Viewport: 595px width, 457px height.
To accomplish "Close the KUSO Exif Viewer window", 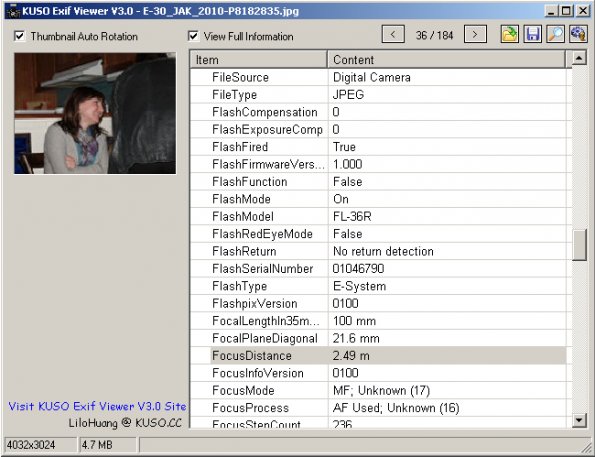I will pyautogui.click(x=582, y=11).
